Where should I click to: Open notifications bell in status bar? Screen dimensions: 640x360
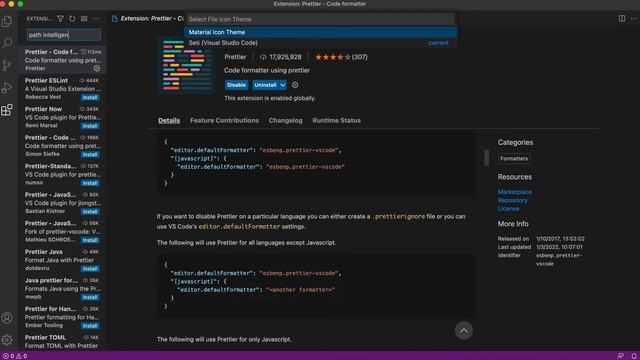634,356
